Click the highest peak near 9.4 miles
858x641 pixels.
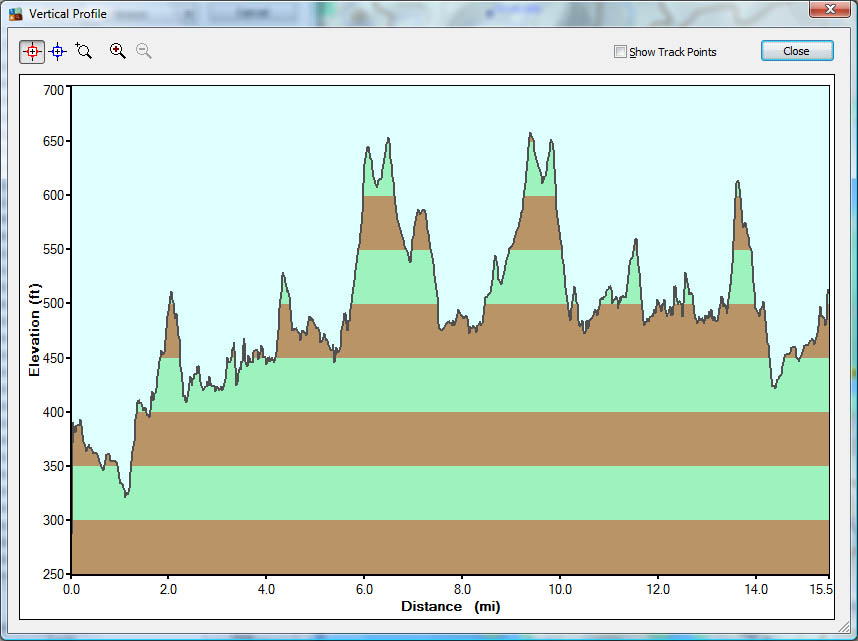(531, 134)
